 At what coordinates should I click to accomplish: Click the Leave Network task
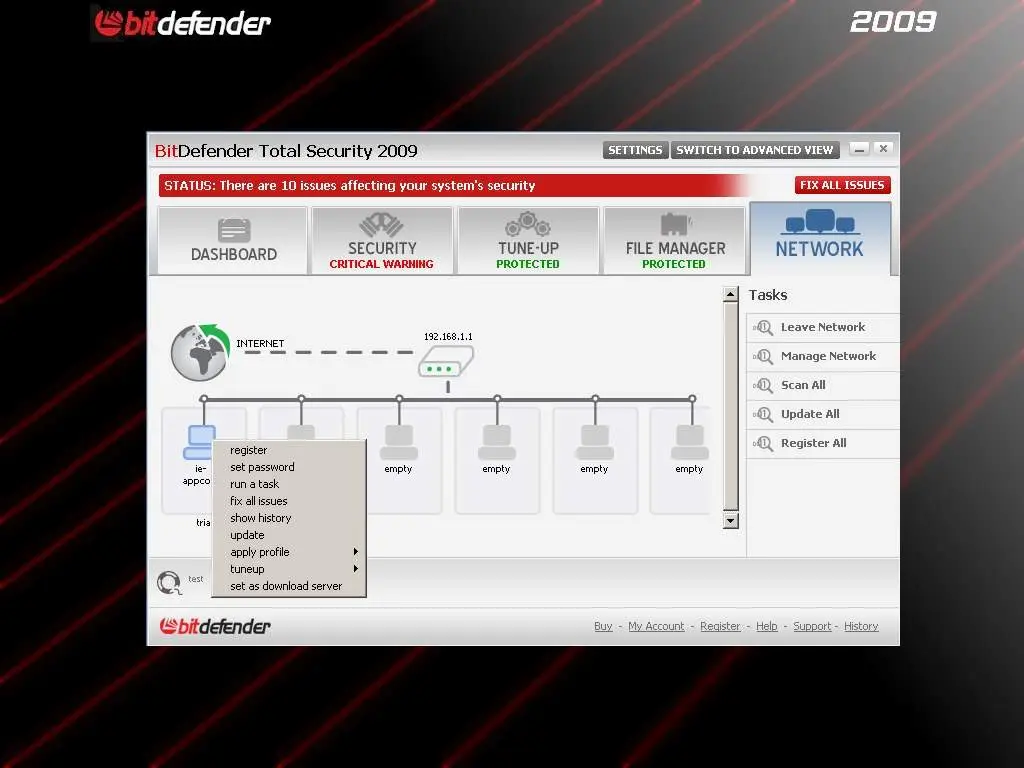coord(823,327)
